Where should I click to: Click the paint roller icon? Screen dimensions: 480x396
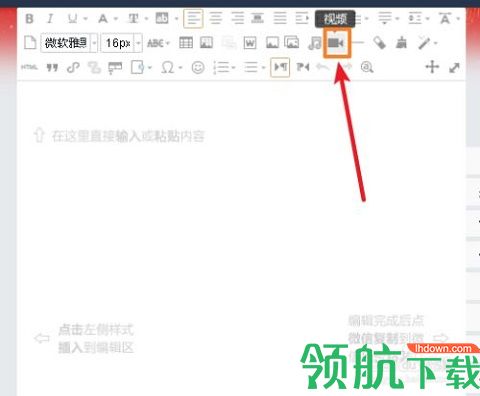click(115, 68)
